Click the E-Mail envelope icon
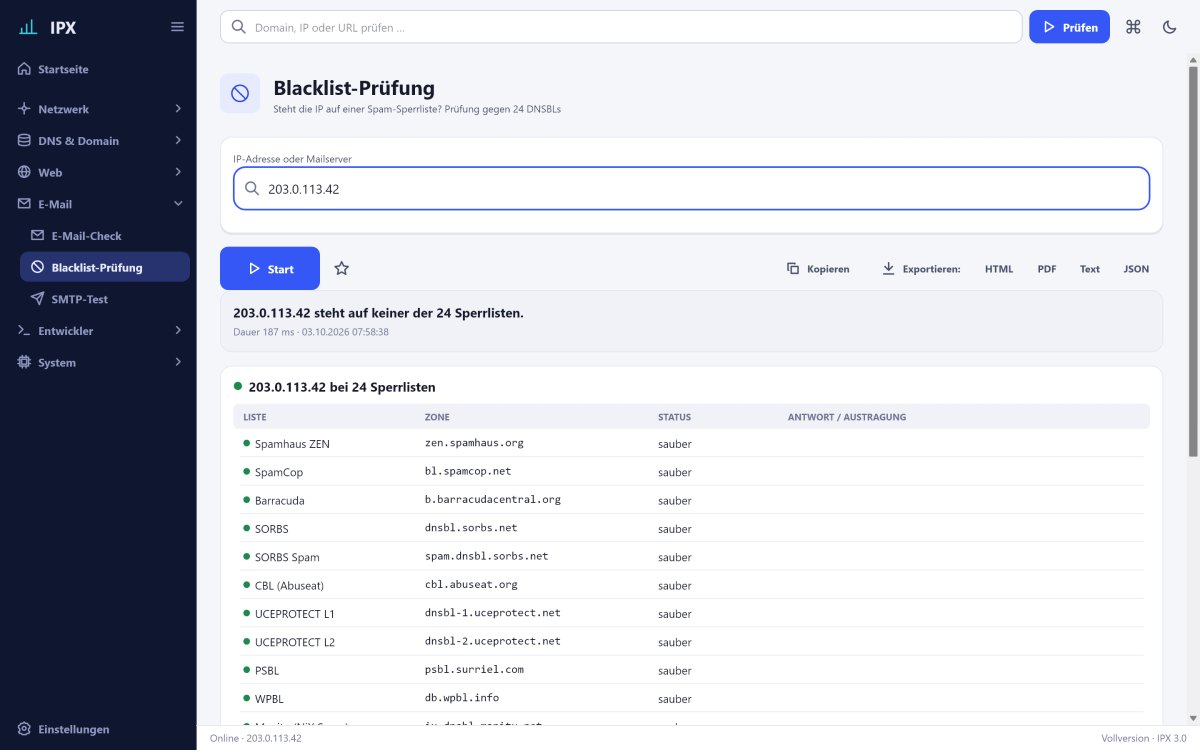This screenshot has width=1200, height=750. click(x=24, y=204)
